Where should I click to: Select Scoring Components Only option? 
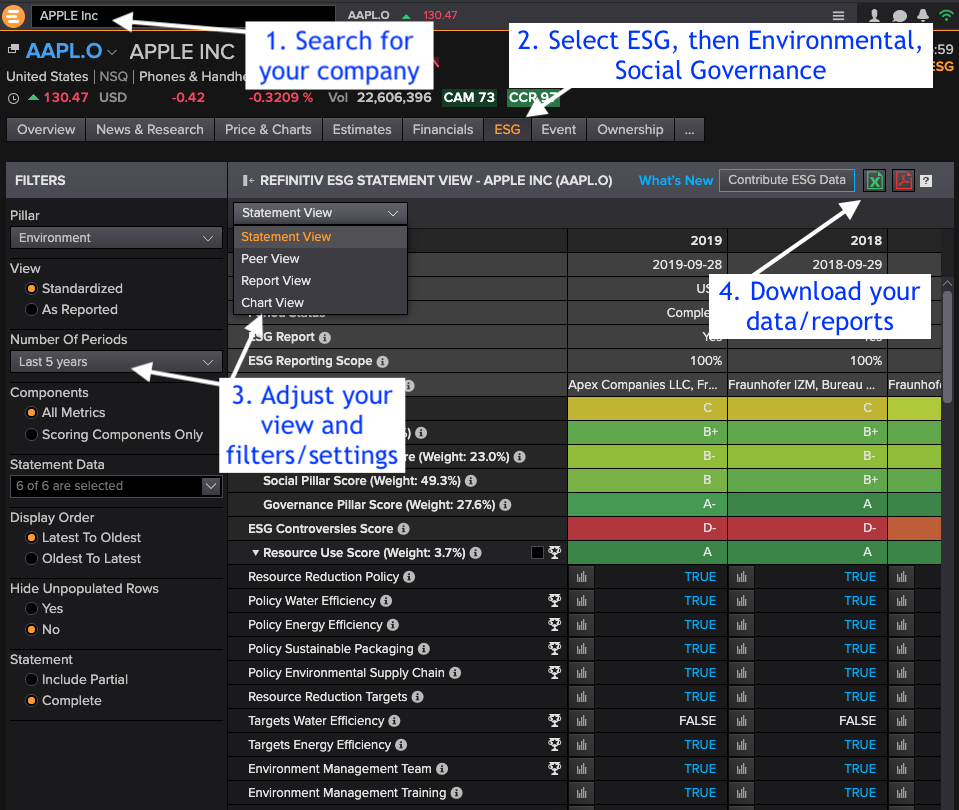[x=31, y=434]
